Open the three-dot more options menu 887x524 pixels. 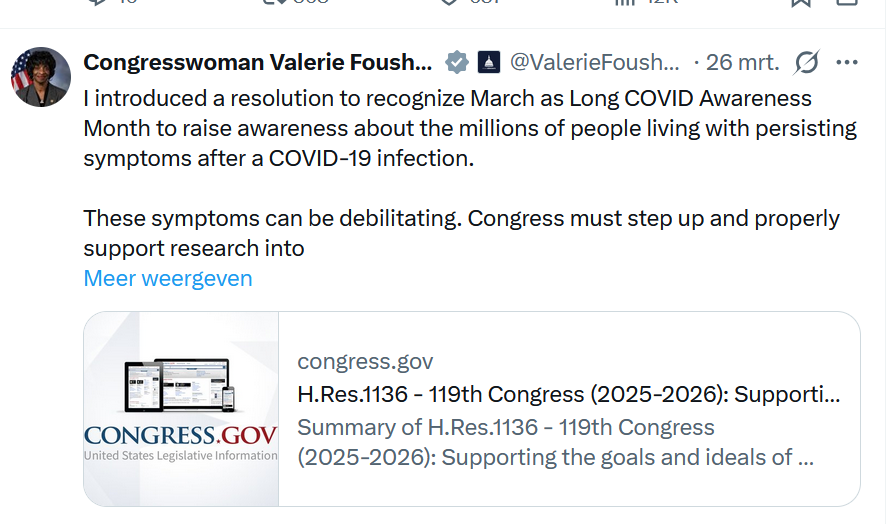click(x=847, y=62)
